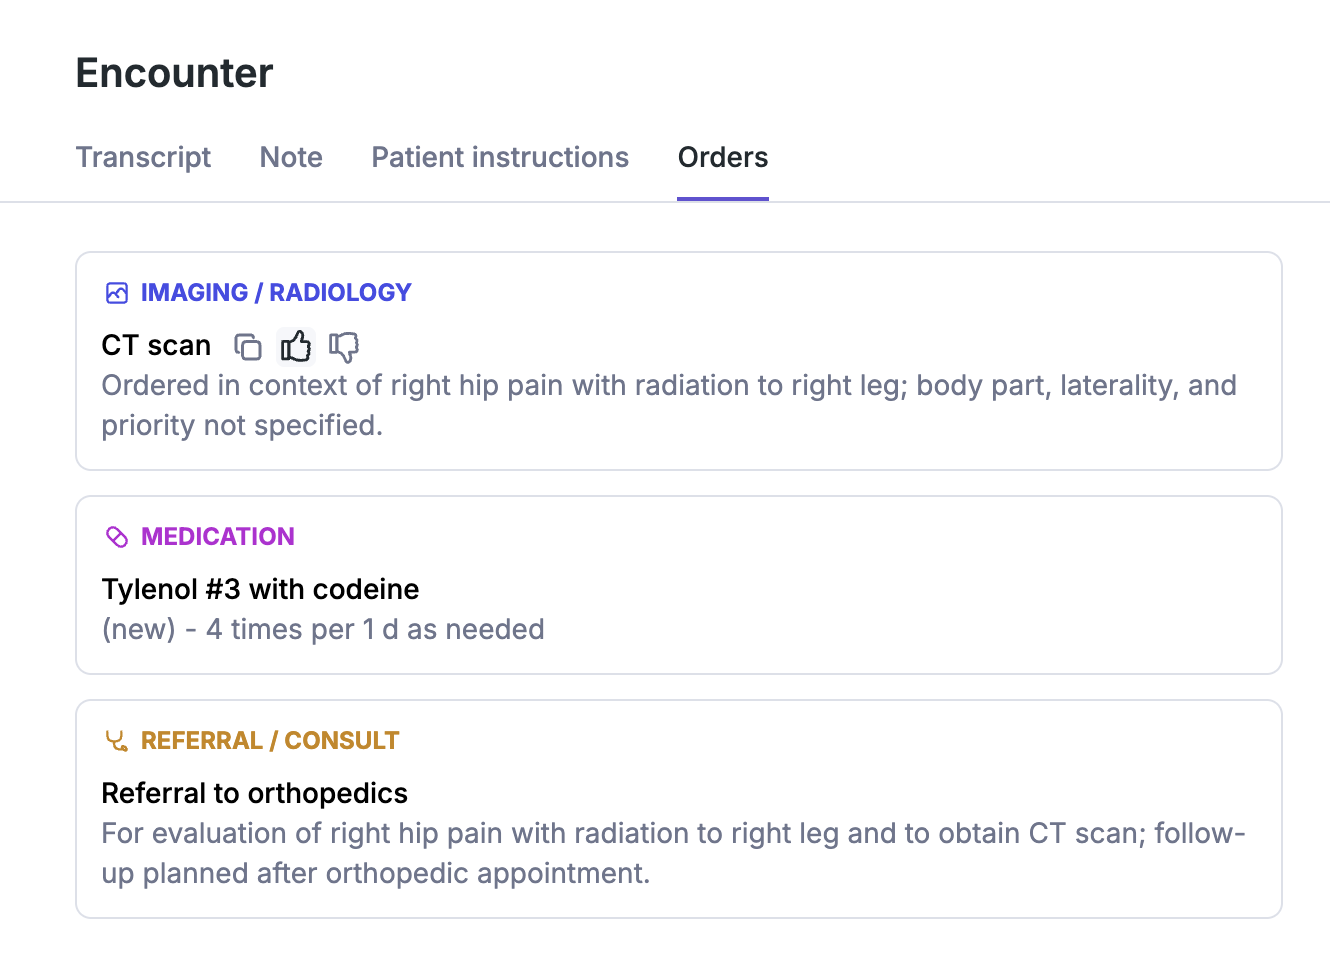The height and width of the screenshot is (967, 1330).
Task: Click the Referral stethoscope icon
Action: click(x=117, y=741)
